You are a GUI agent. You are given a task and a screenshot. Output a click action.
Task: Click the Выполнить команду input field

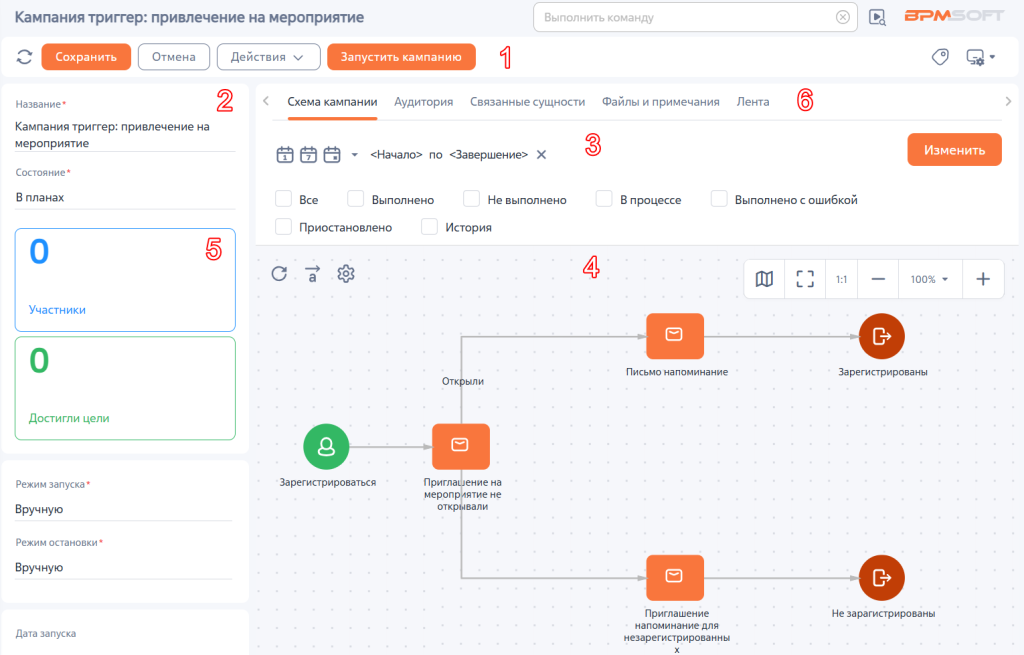[x=687, y=18]
